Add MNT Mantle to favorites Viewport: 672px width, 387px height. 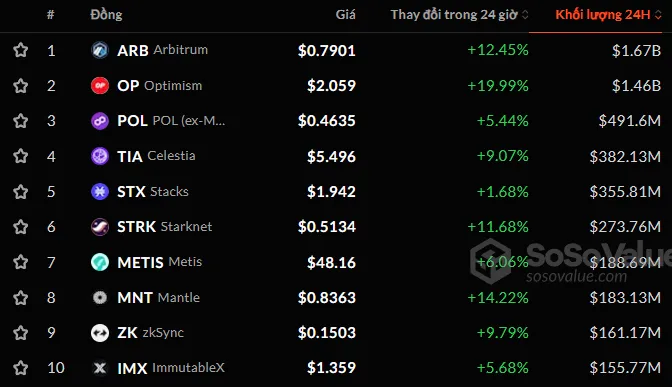21,297
